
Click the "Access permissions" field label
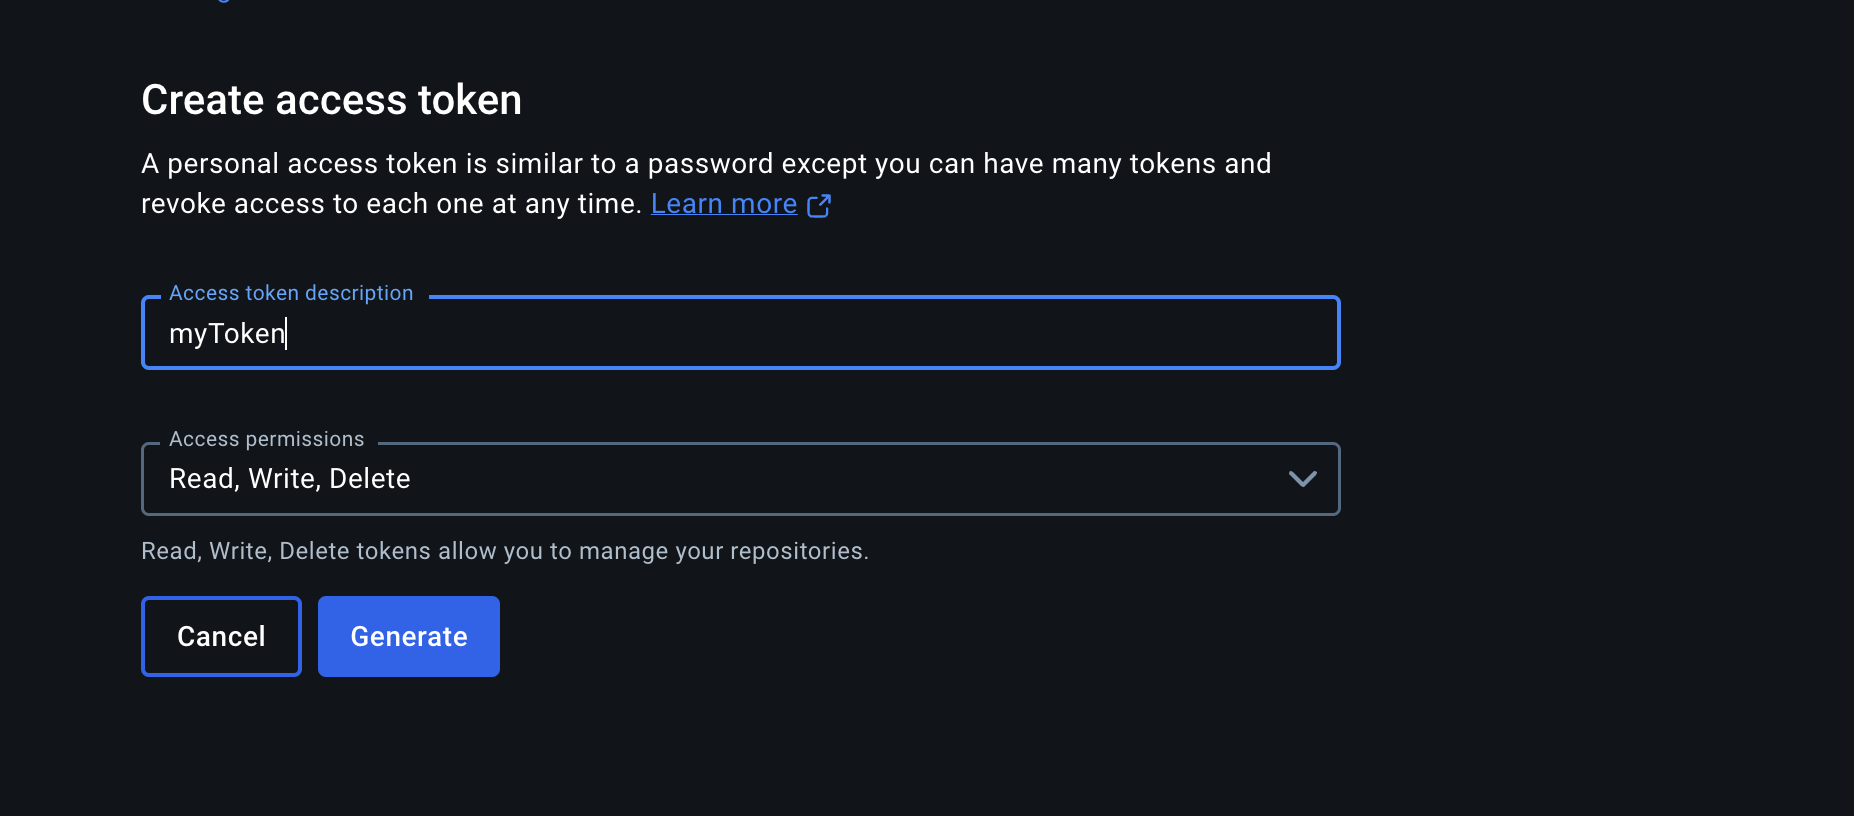267,439
